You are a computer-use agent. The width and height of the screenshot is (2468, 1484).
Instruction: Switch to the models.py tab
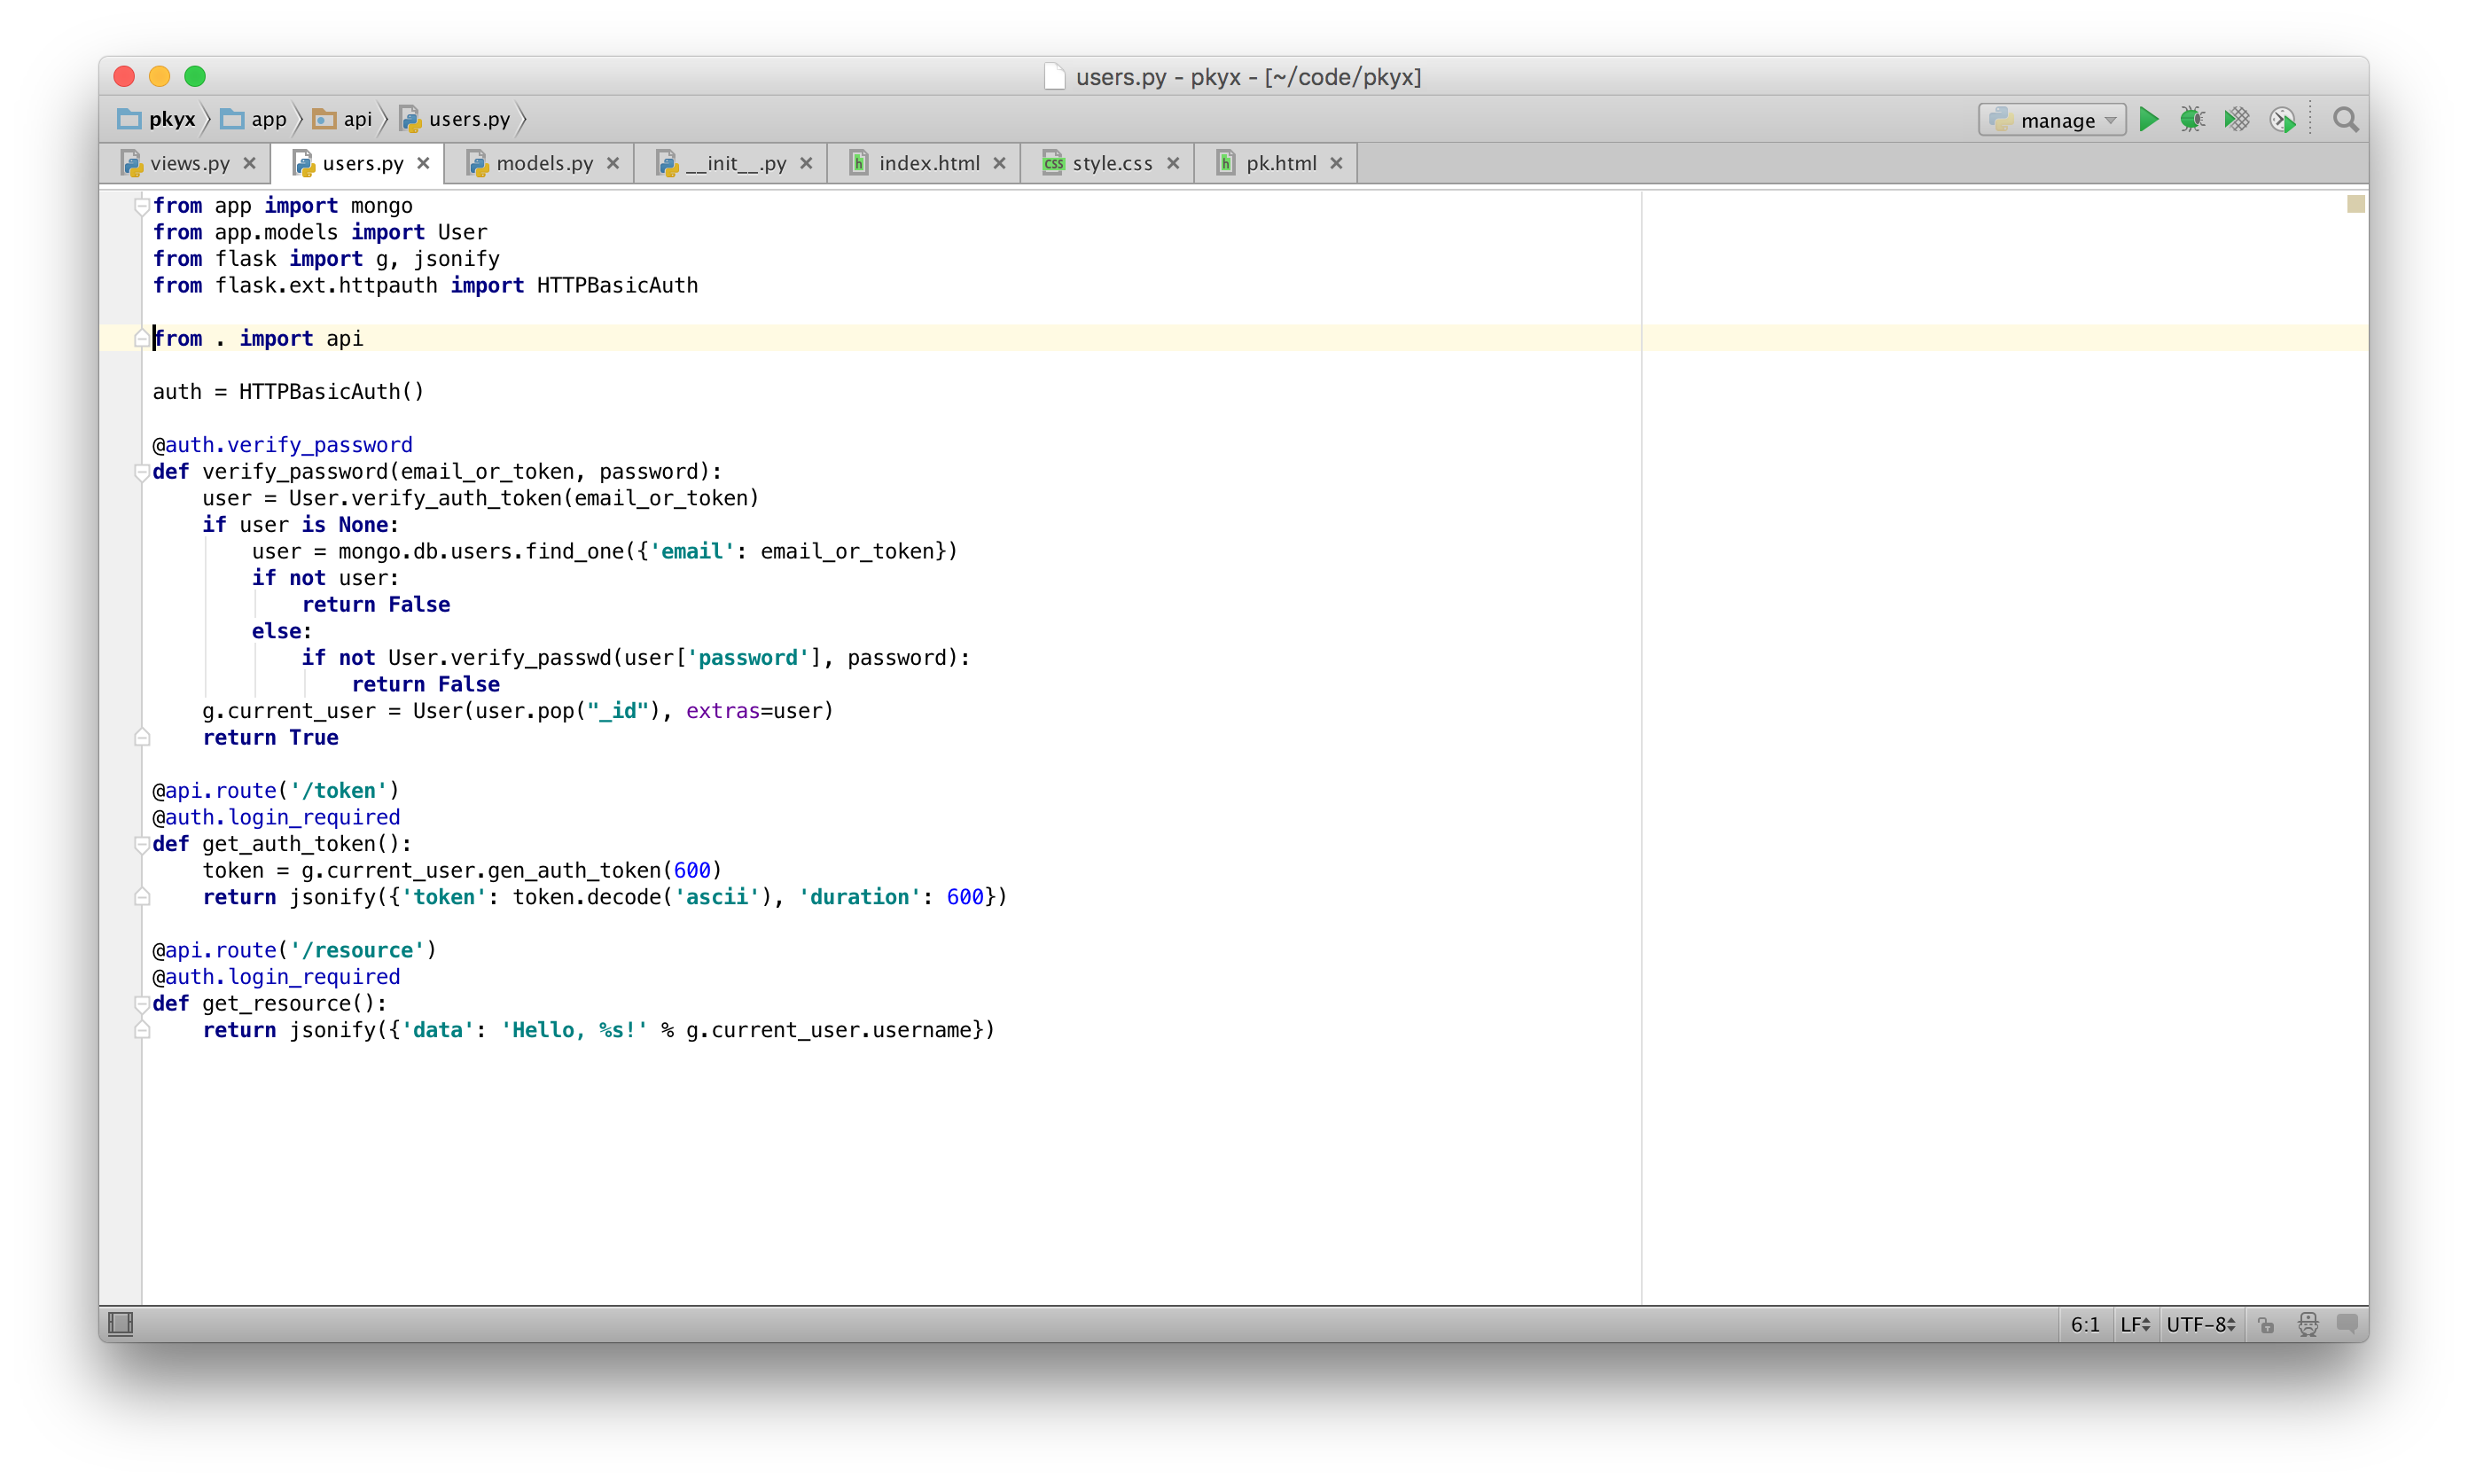544,163
